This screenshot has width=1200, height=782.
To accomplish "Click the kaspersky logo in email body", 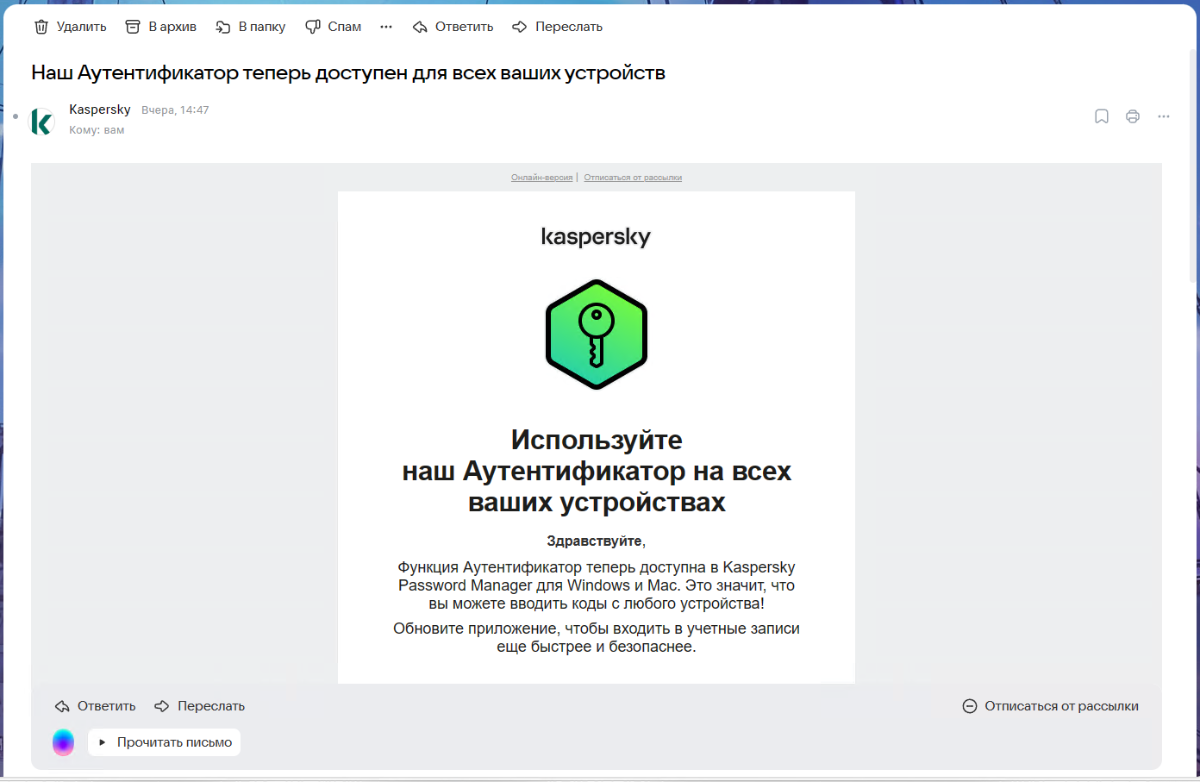I will point(596,238).
